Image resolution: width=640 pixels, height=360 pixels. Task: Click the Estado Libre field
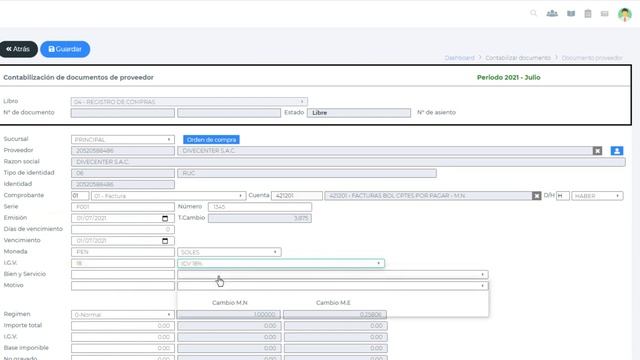pyautogui.click(x=359, y=113)
